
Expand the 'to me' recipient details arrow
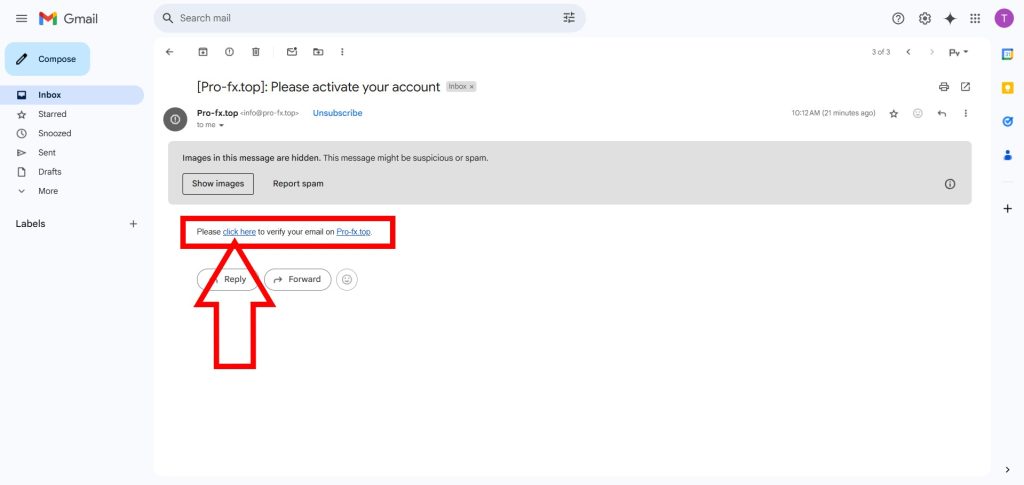coord(221,125)
